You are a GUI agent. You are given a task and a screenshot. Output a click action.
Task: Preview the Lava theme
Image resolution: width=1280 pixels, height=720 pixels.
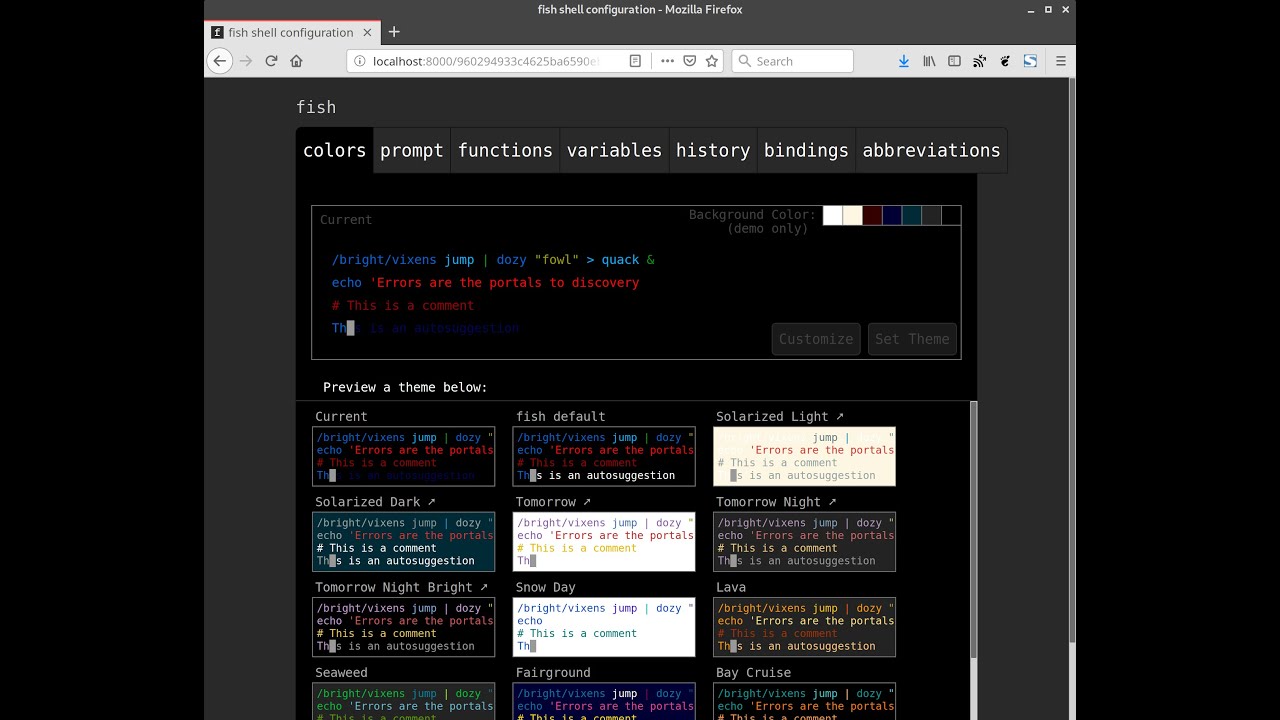(x=804, y=627)
